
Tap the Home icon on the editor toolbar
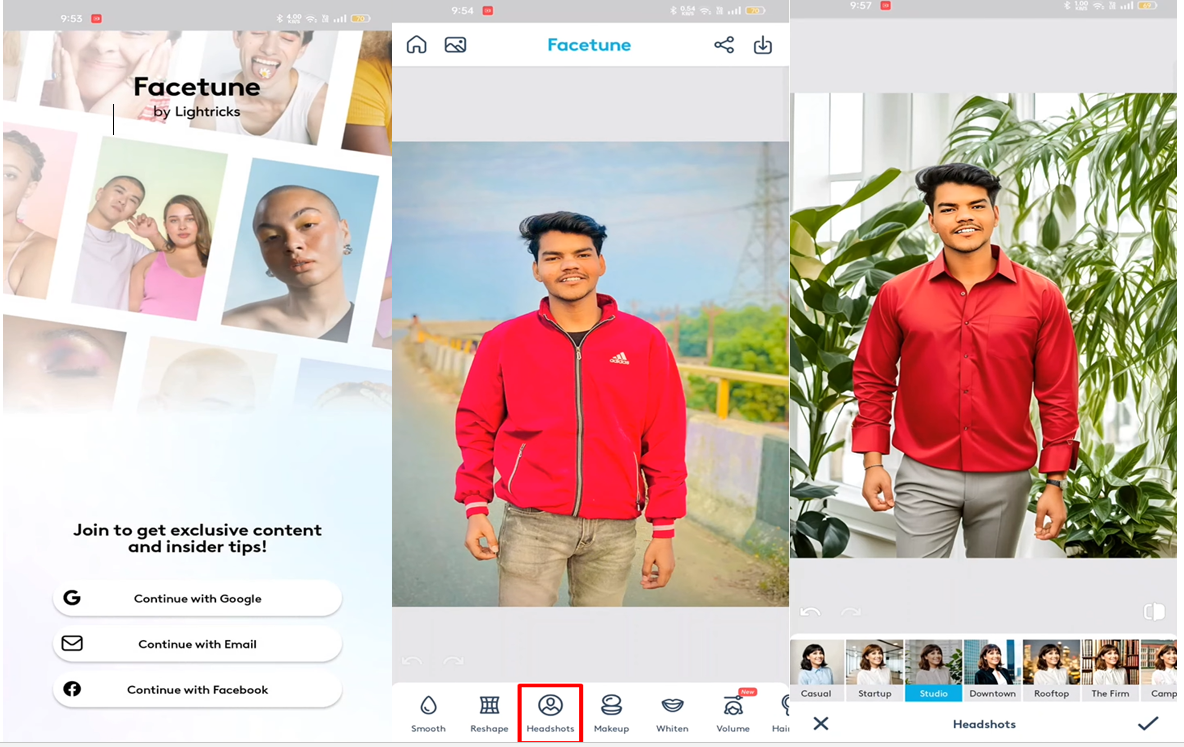tap(416, 44)
